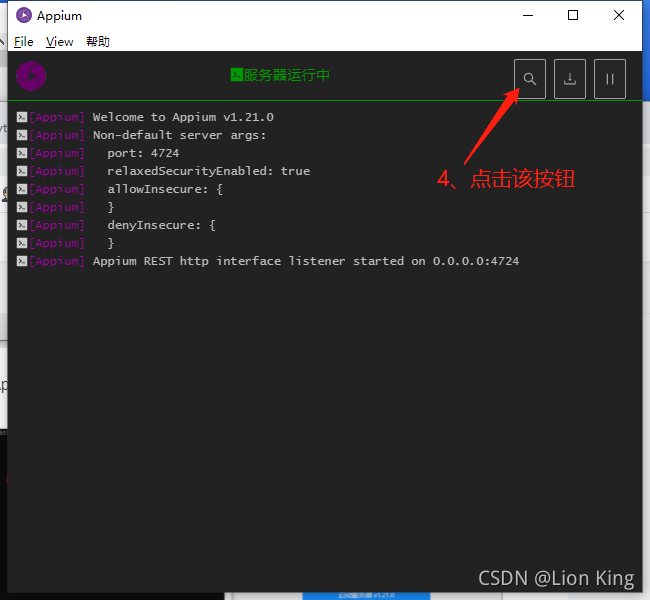Select the 'port: 4724' log line

143,153
